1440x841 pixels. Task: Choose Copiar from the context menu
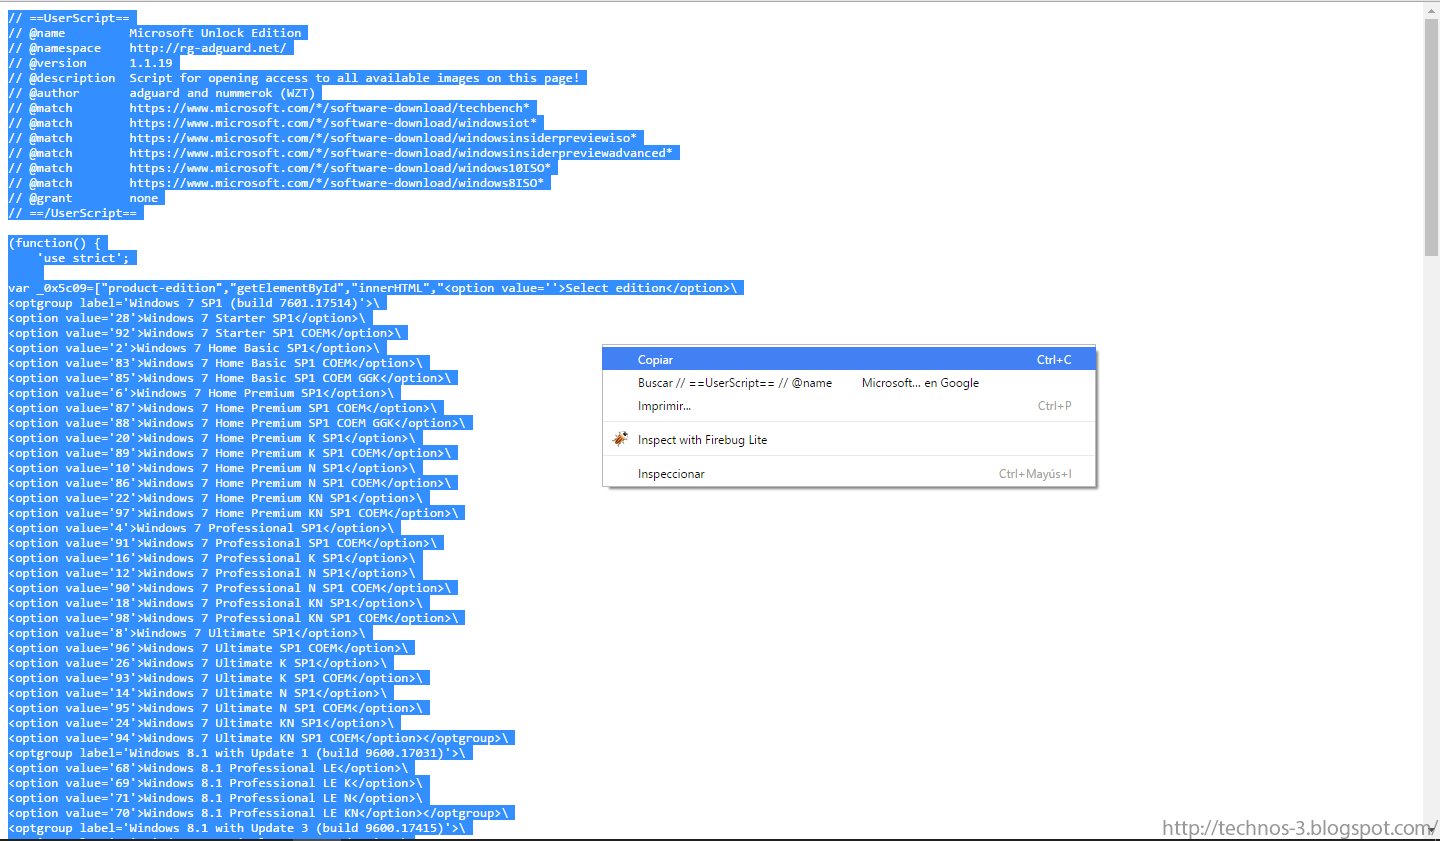pos(849,360)
